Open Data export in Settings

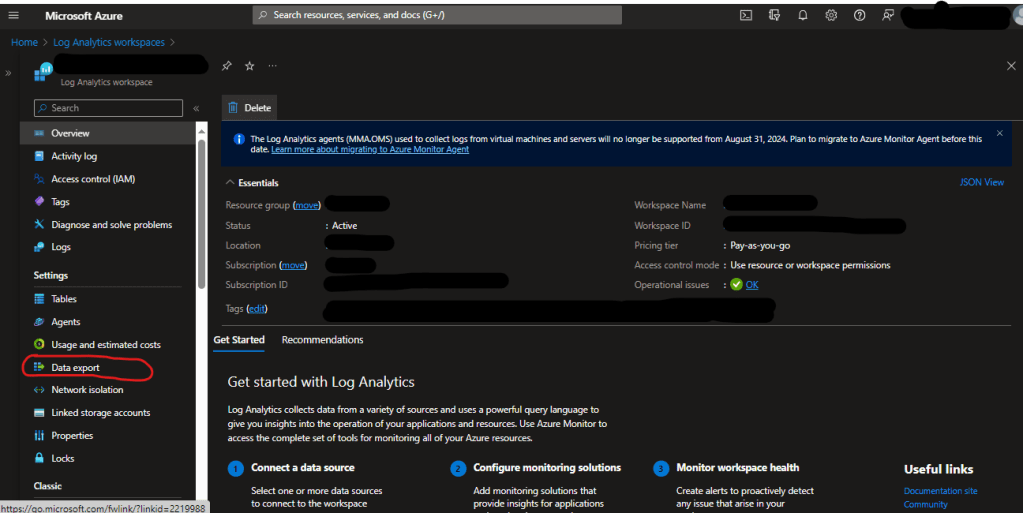tap(75, 367)
